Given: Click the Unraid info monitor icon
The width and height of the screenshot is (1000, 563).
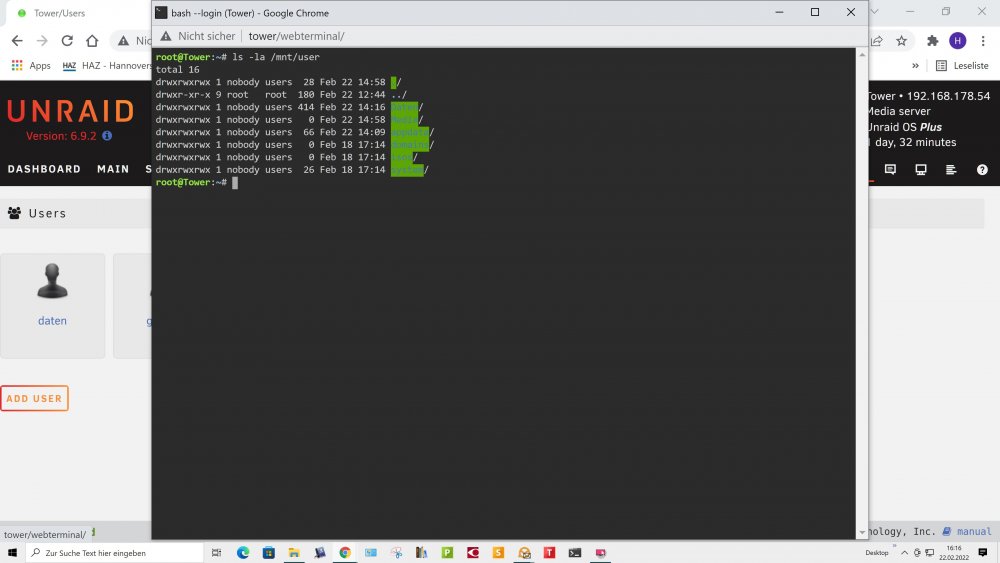Looking at the screenshot, I should pyautogui.click(x=920, y=170).
